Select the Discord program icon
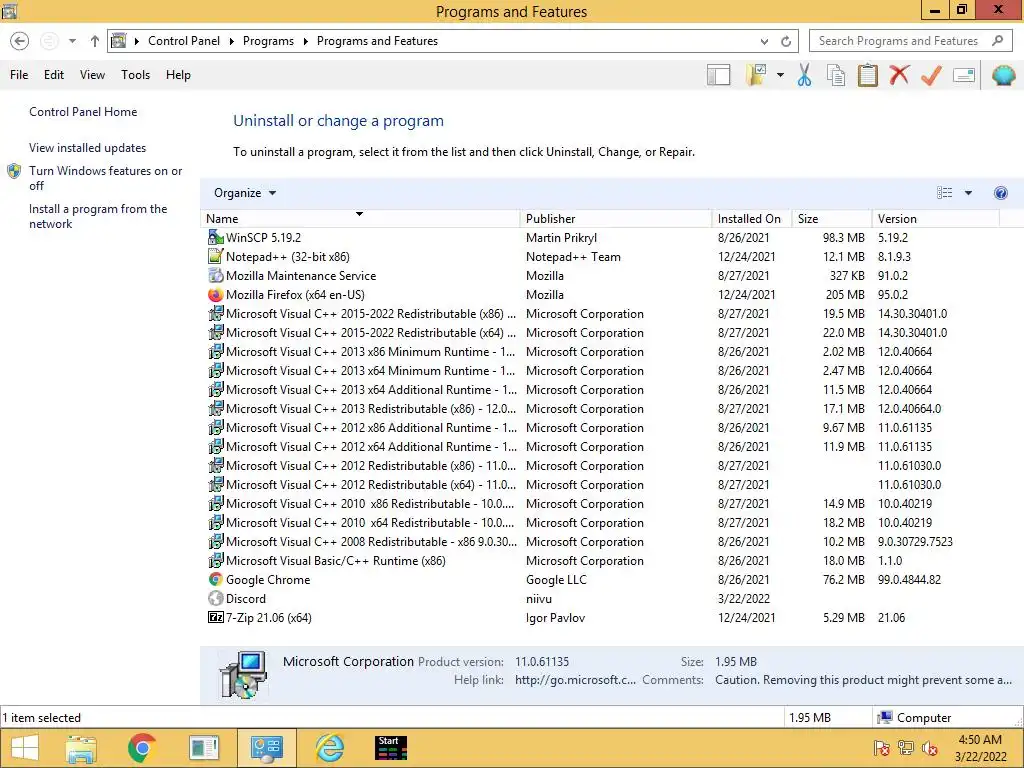Image resolution: width=1024 pixels, height=768 pixels. click(x=216, y=598)
